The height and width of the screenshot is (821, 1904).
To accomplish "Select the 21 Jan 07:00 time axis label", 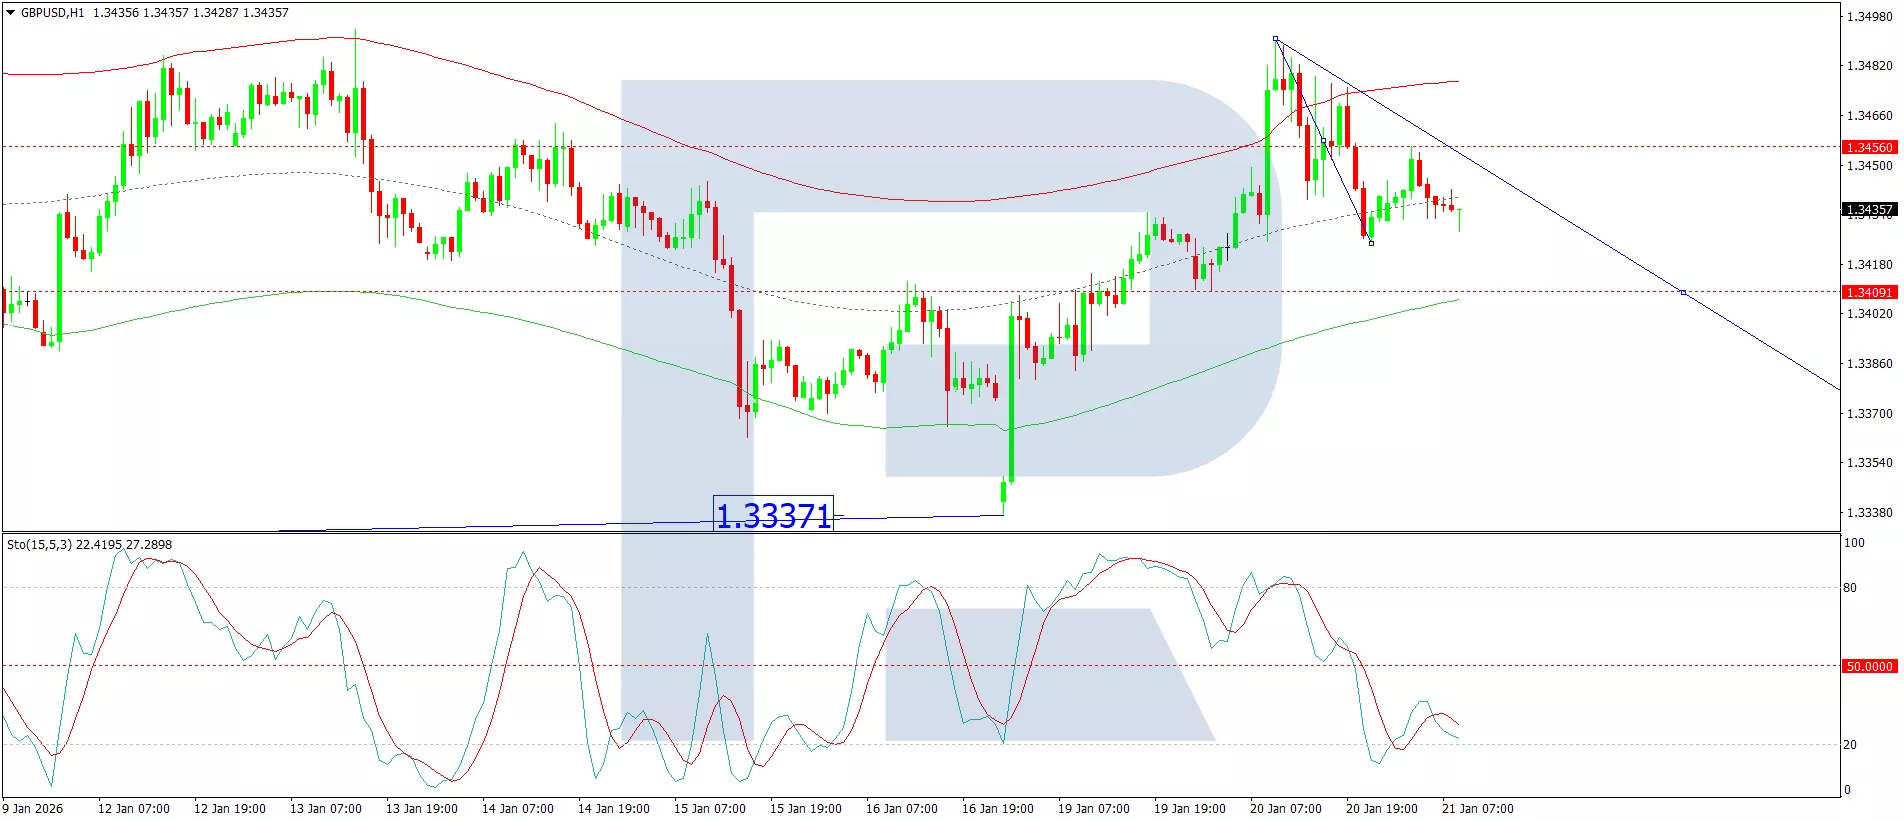I will (1477, 808).
